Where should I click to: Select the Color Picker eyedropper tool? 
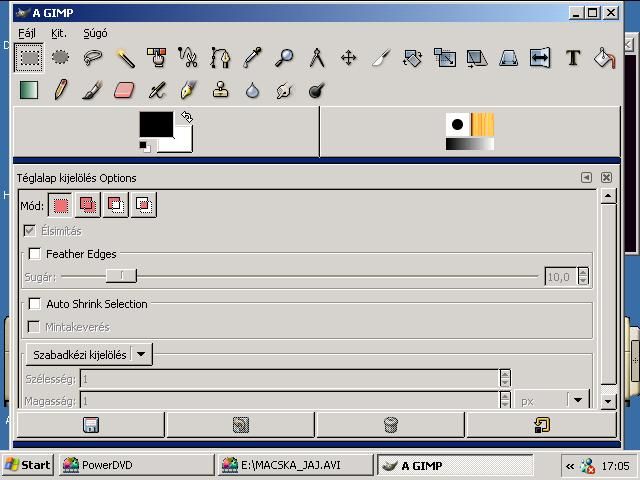coord(252,58)
